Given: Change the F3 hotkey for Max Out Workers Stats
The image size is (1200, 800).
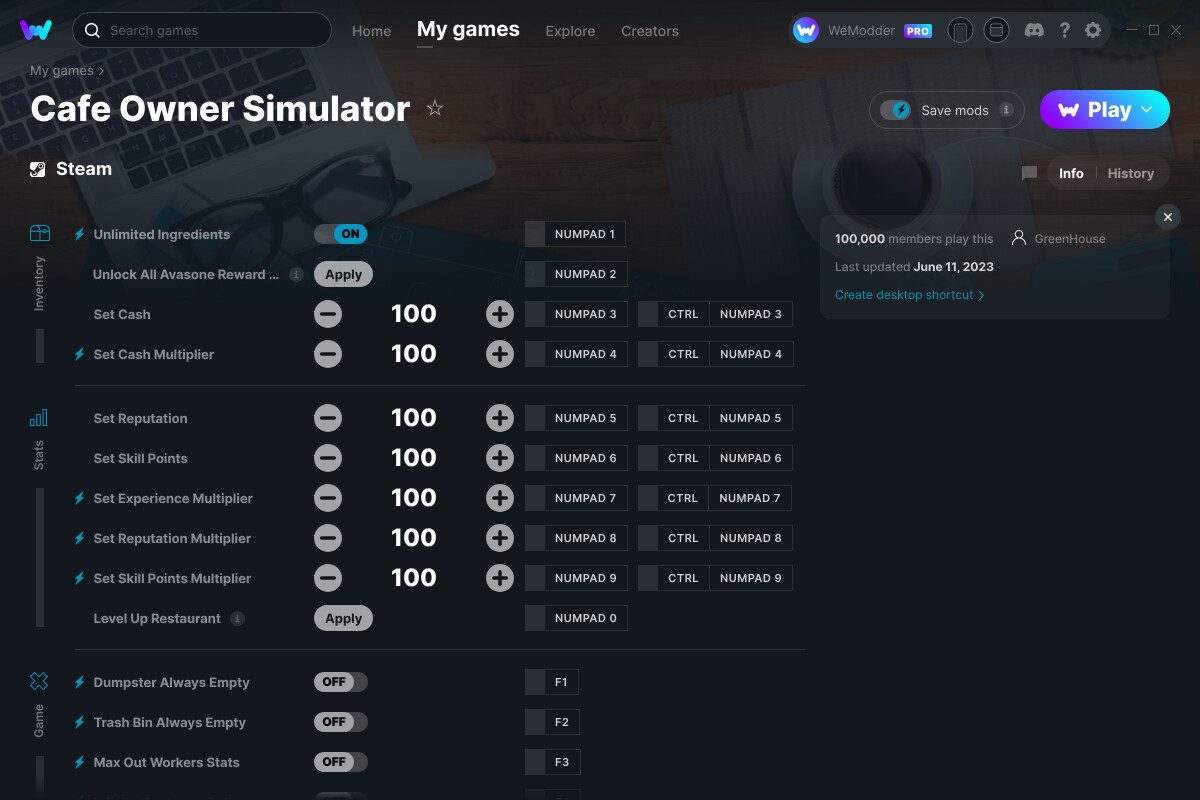Looking at the screenshot, I should (x=553, y=762).
